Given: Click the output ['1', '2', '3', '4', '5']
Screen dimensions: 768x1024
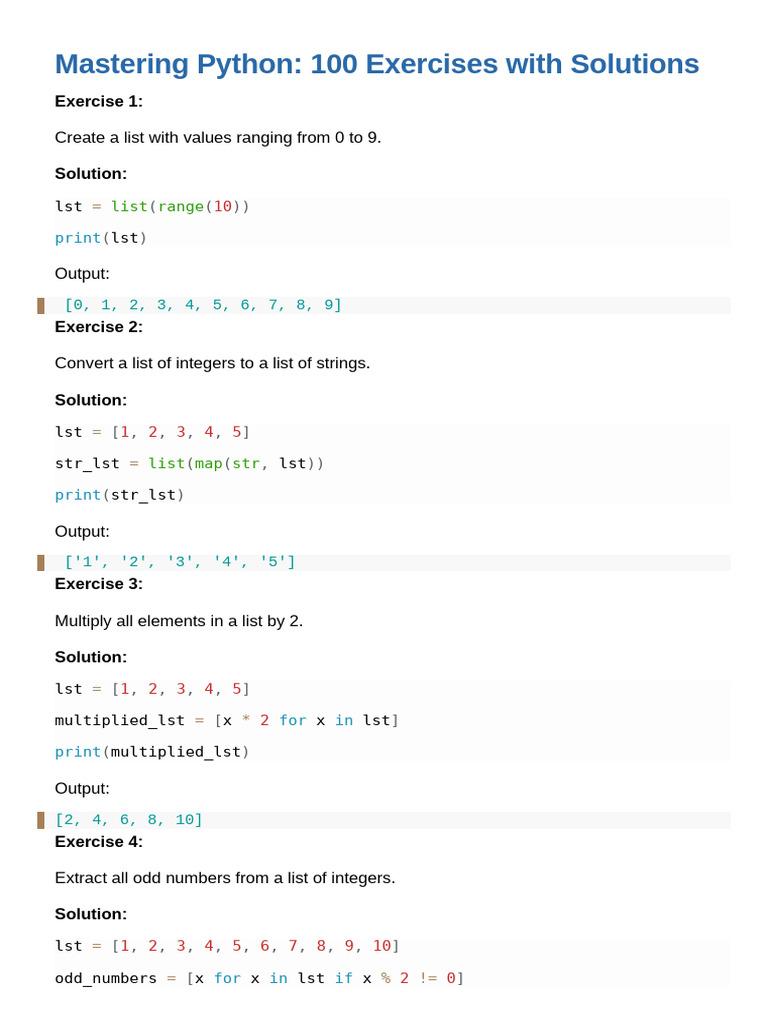Looking at the screenshot, I should pyautogui.click(x=180, y=562).
